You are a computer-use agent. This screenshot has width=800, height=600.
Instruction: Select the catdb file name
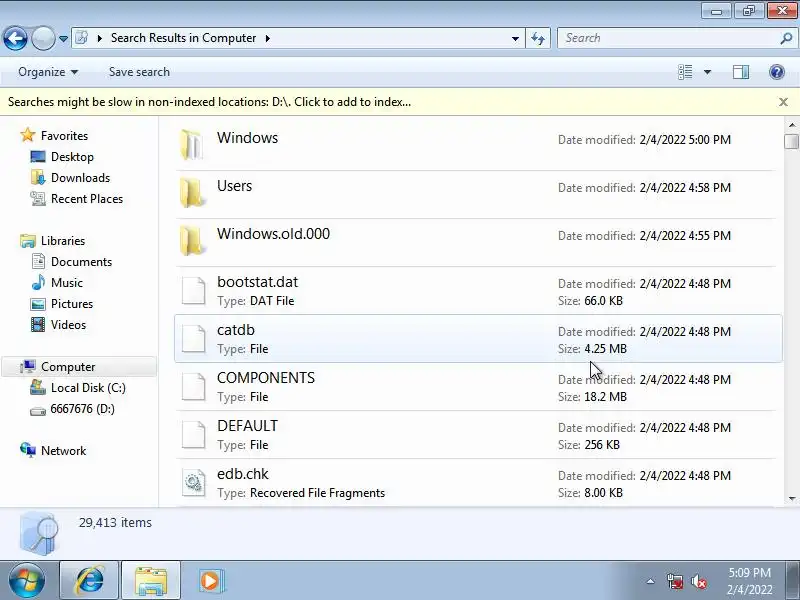(236, 330)
